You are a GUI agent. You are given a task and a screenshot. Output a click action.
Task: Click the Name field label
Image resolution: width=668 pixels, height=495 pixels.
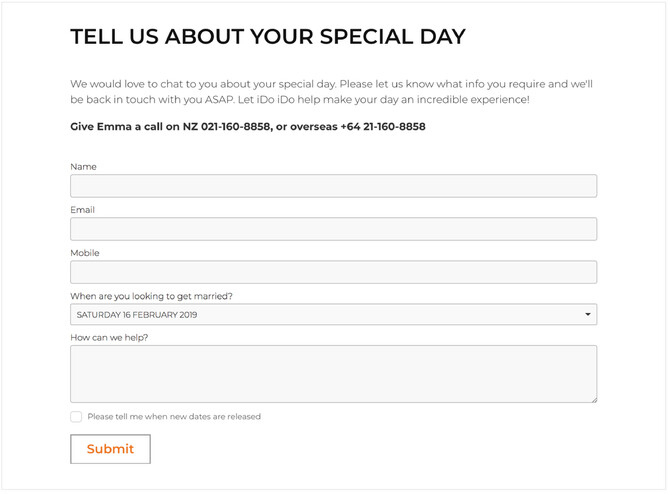pos(83,167)
